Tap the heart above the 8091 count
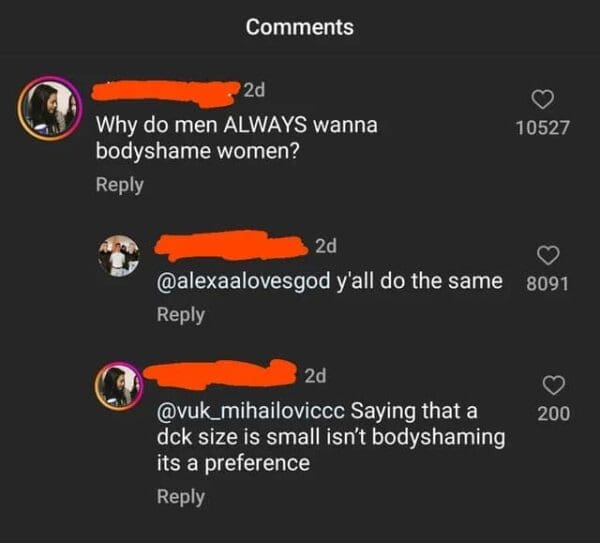Viewport: 600px width, 543px height. (547, 255)
